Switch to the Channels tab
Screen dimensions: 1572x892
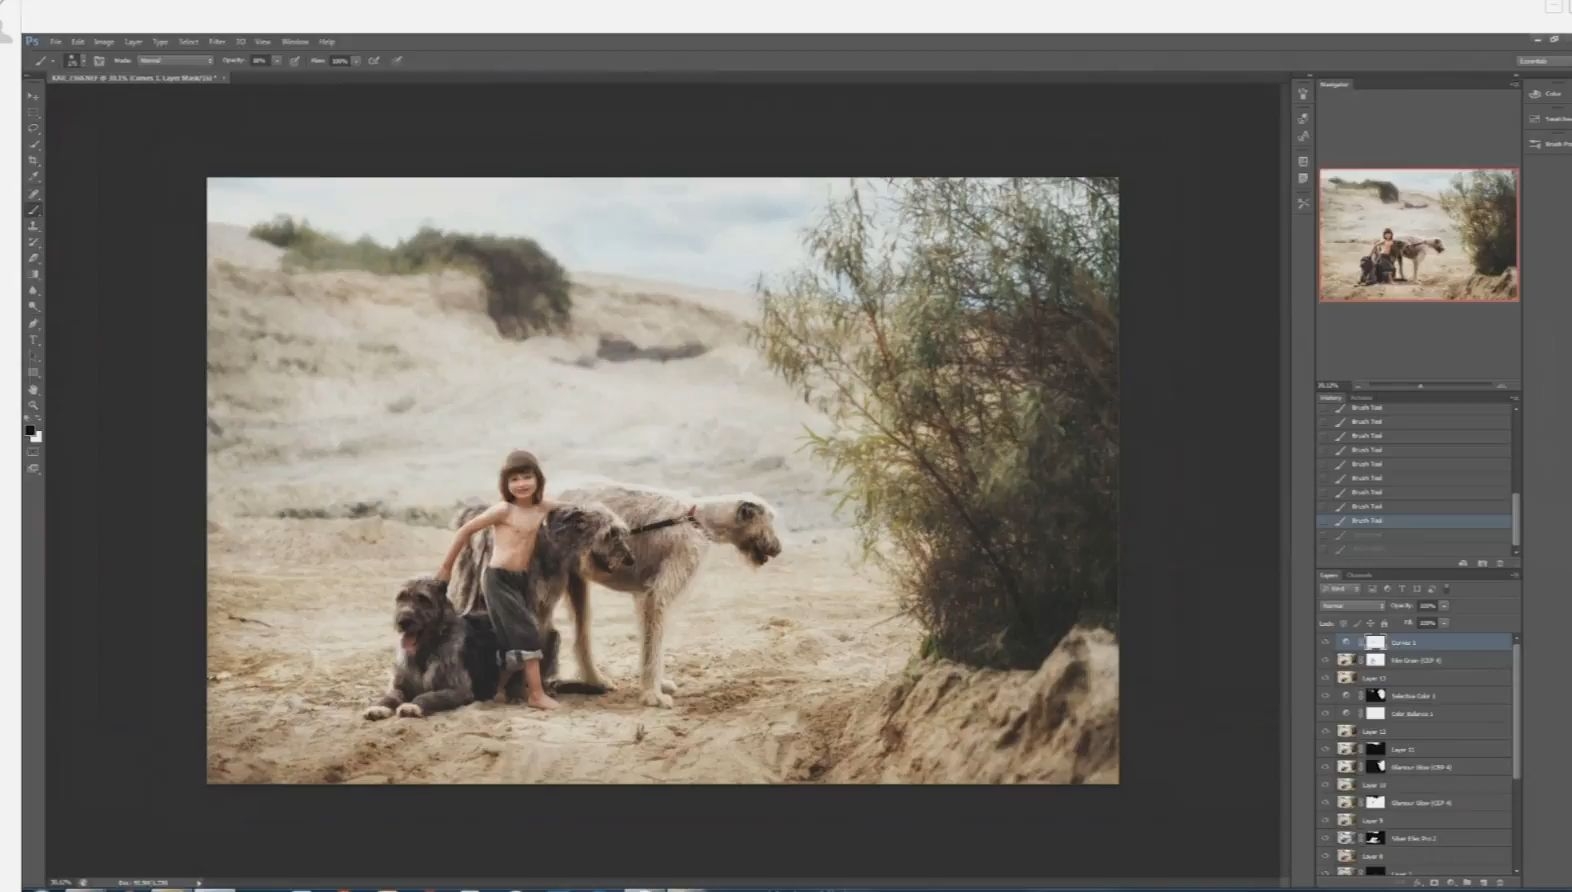click(1359, 575)
